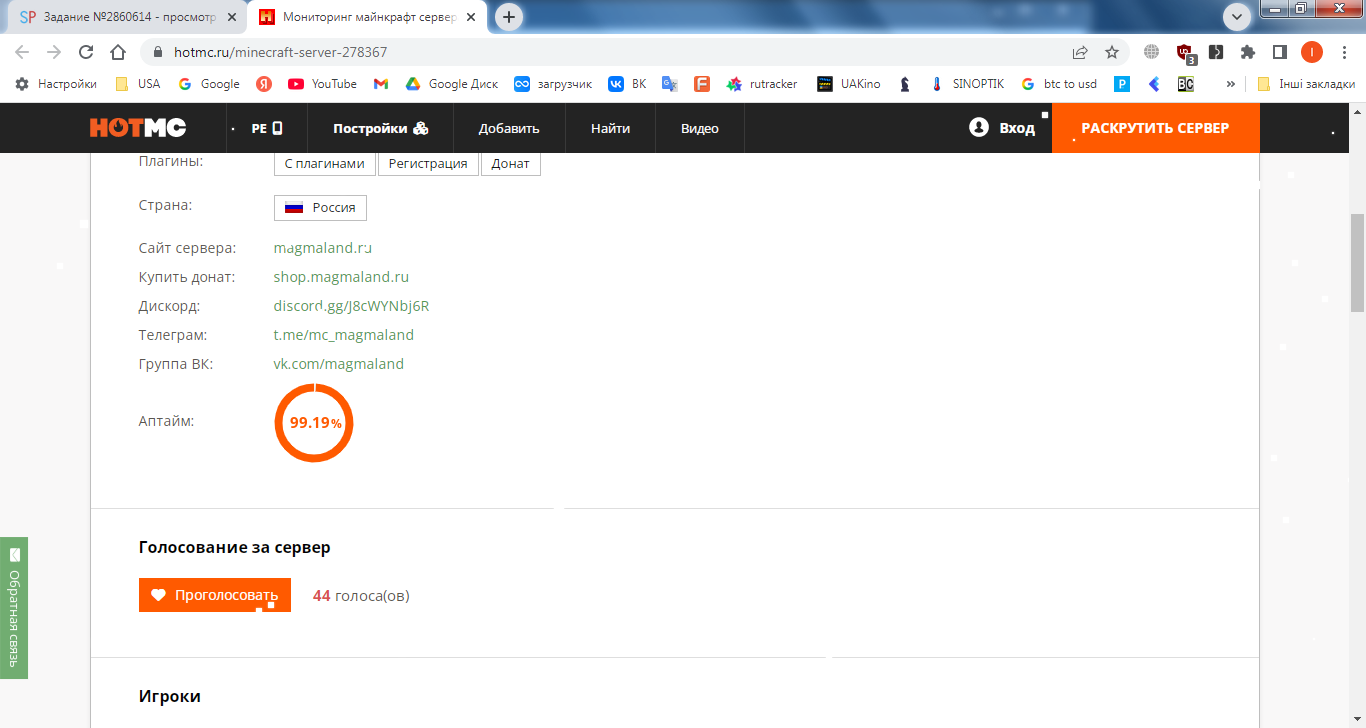Click the address bar URL
1366x728 pixels.
(x=280, y=52)
